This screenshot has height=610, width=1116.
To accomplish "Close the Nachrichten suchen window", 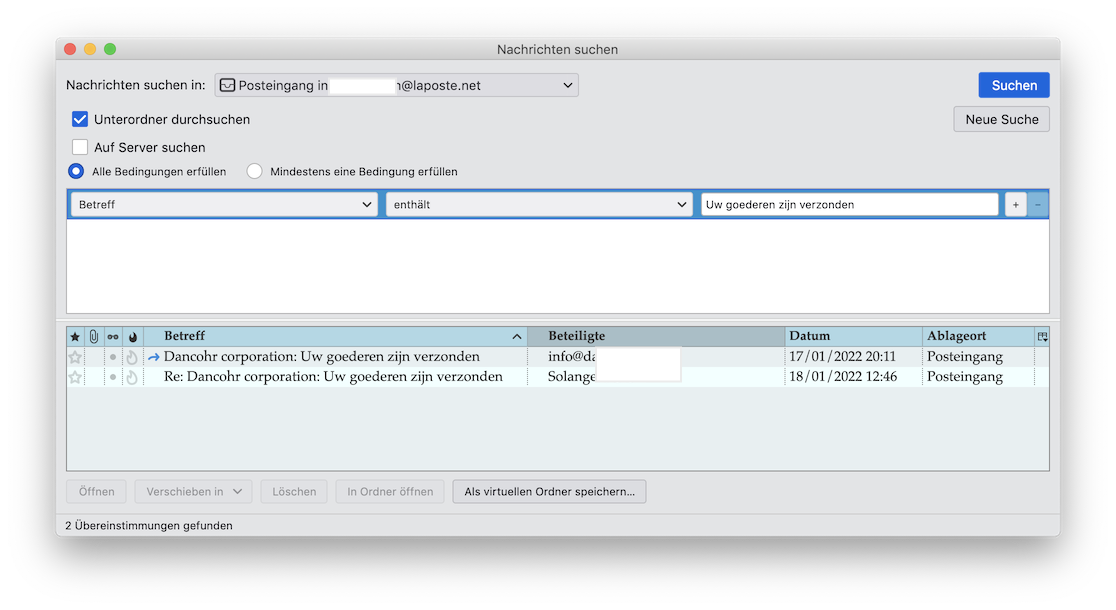I will pyautogui.click(x=70, y=49).
